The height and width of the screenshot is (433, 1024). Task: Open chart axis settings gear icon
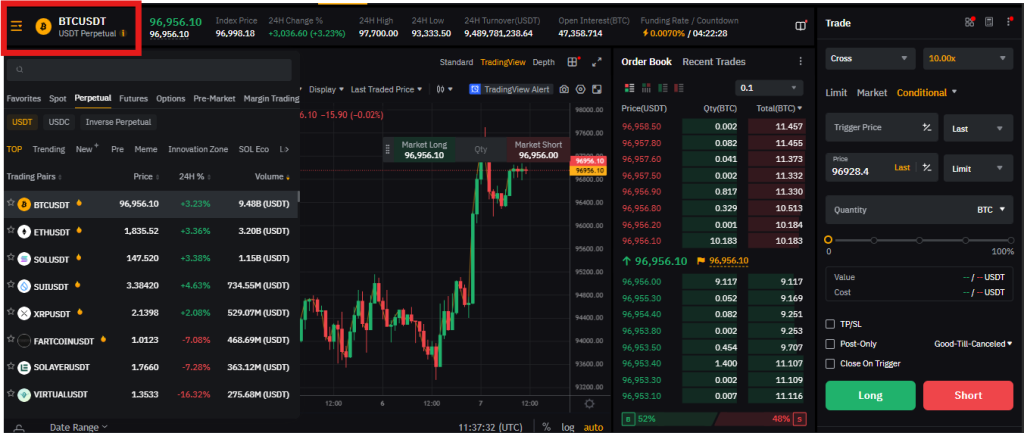pyautogui.click(x=590, y=404)
